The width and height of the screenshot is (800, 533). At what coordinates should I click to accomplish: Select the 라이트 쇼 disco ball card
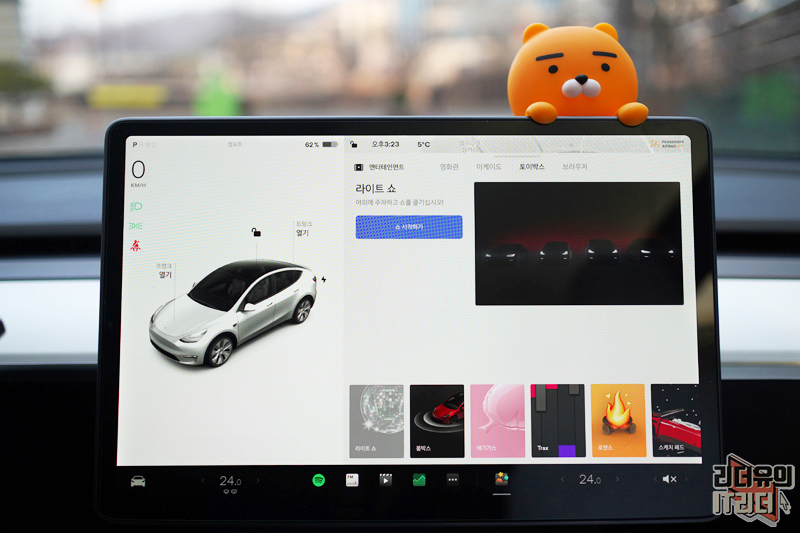377,421
